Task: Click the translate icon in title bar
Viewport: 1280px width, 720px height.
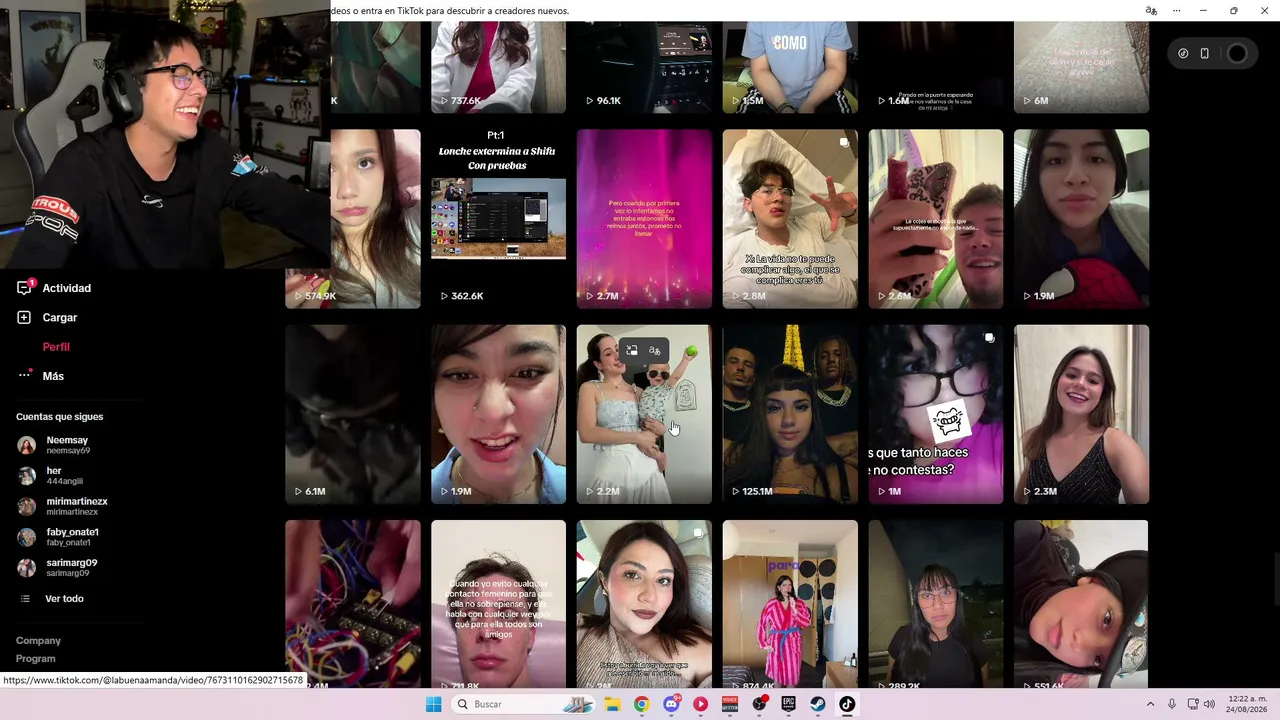Action: pyautogui.click(x=1151, y=11)
